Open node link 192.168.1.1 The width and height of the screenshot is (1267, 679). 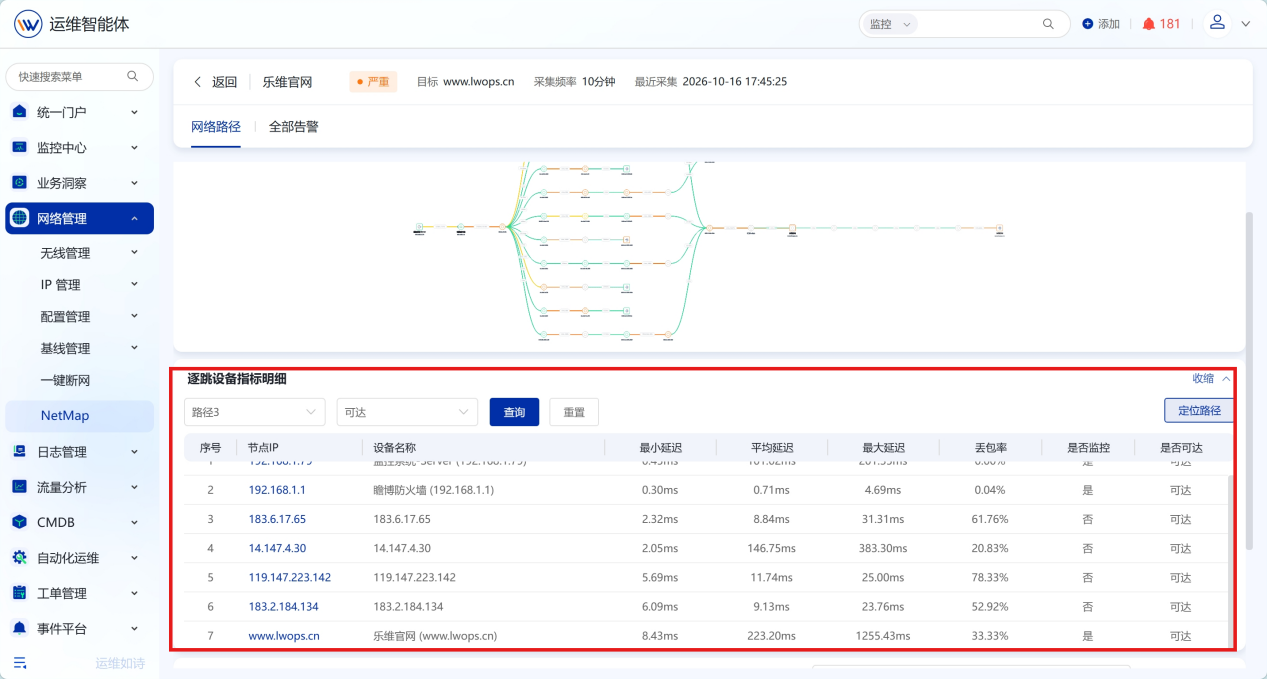(277, 491)
